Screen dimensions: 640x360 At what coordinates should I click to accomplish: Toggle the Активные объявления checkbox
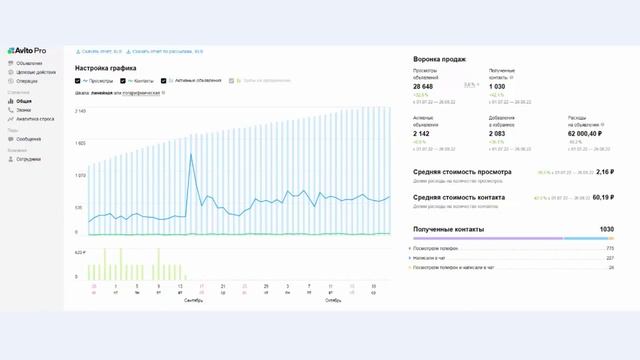[x=164, y=81]
